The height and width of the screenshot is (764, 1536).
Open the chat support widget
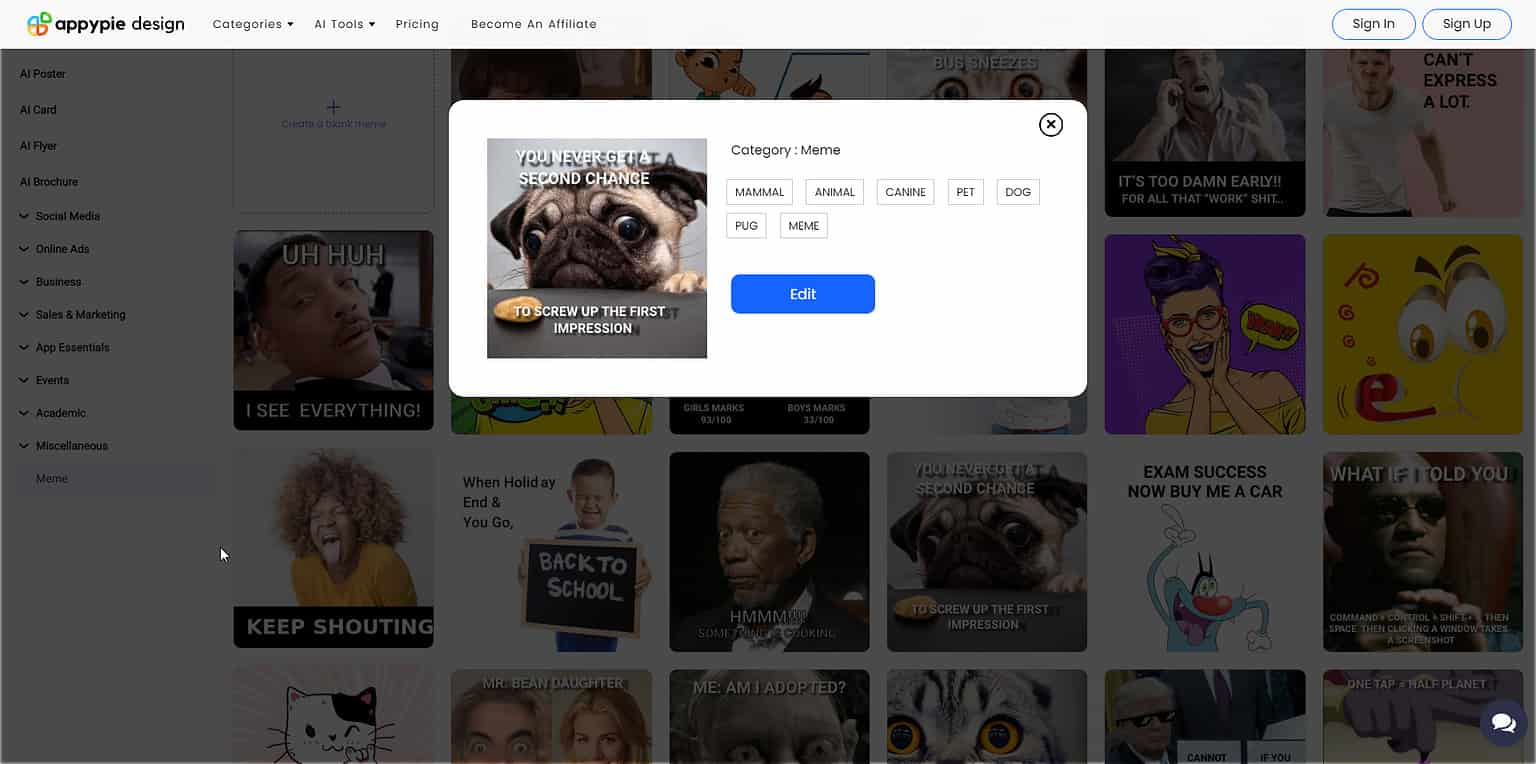click(x=1504, y=722)
